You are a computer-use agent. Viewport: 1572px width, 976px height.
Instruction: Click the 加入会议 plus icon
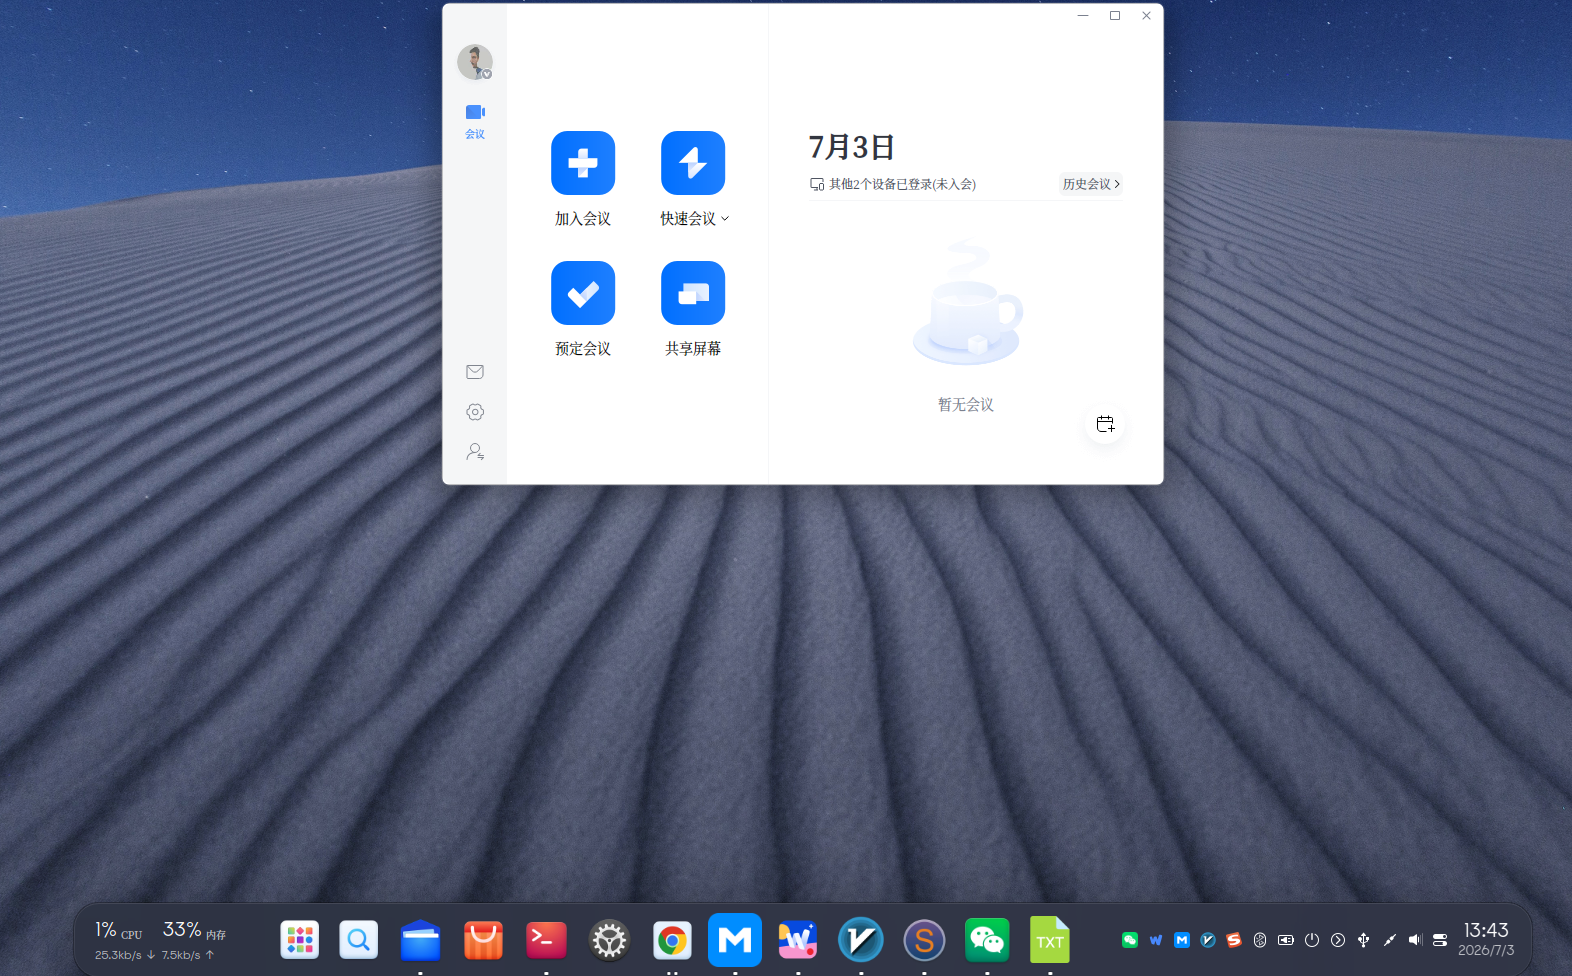583,163
